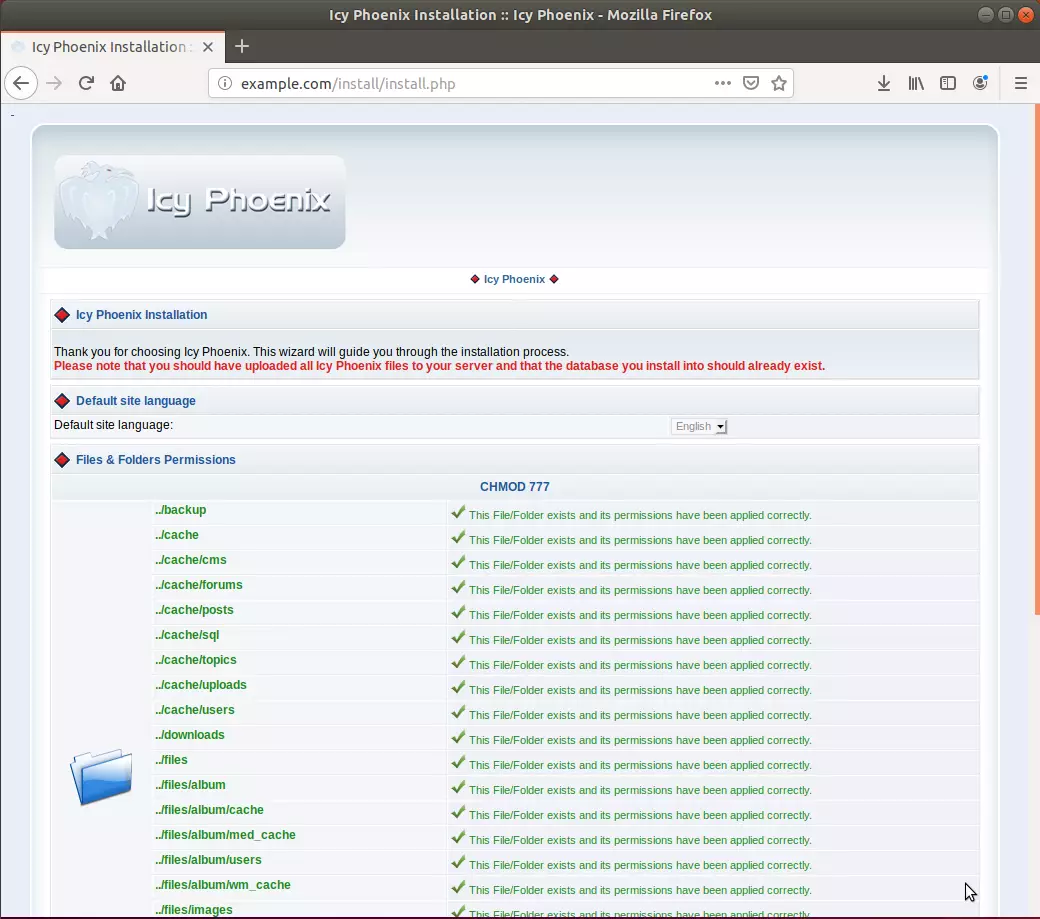Click the red diamond beside Icy Phoenix Installation

tap(62, 315)
